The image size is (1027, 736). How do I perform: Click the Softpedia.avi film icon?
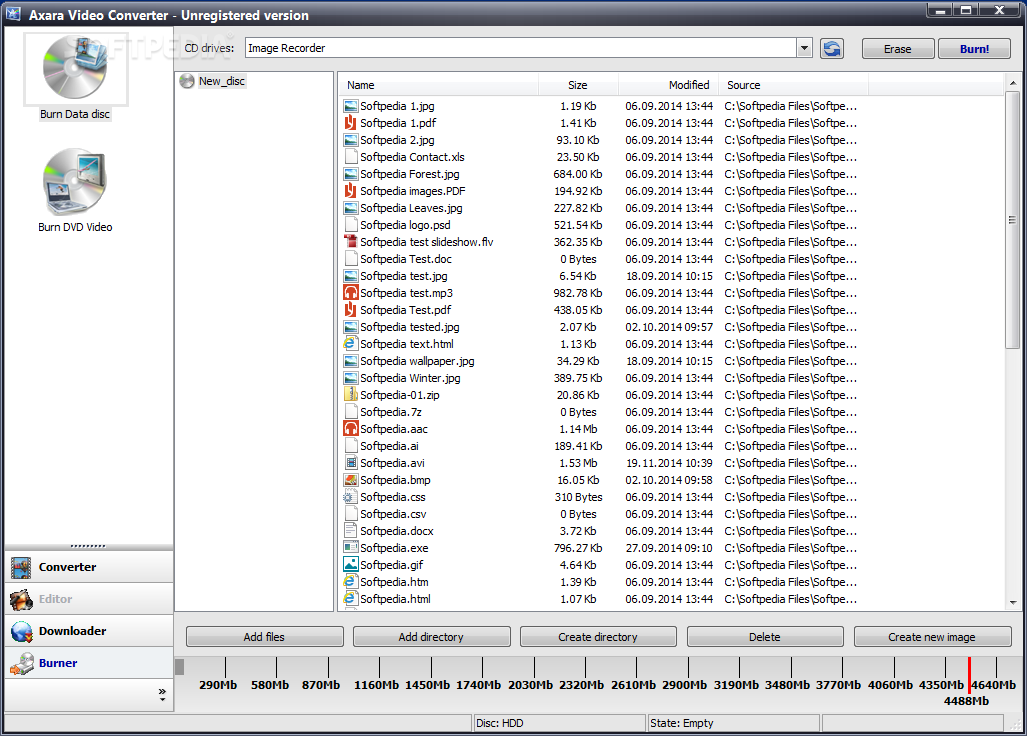[351, 464]
